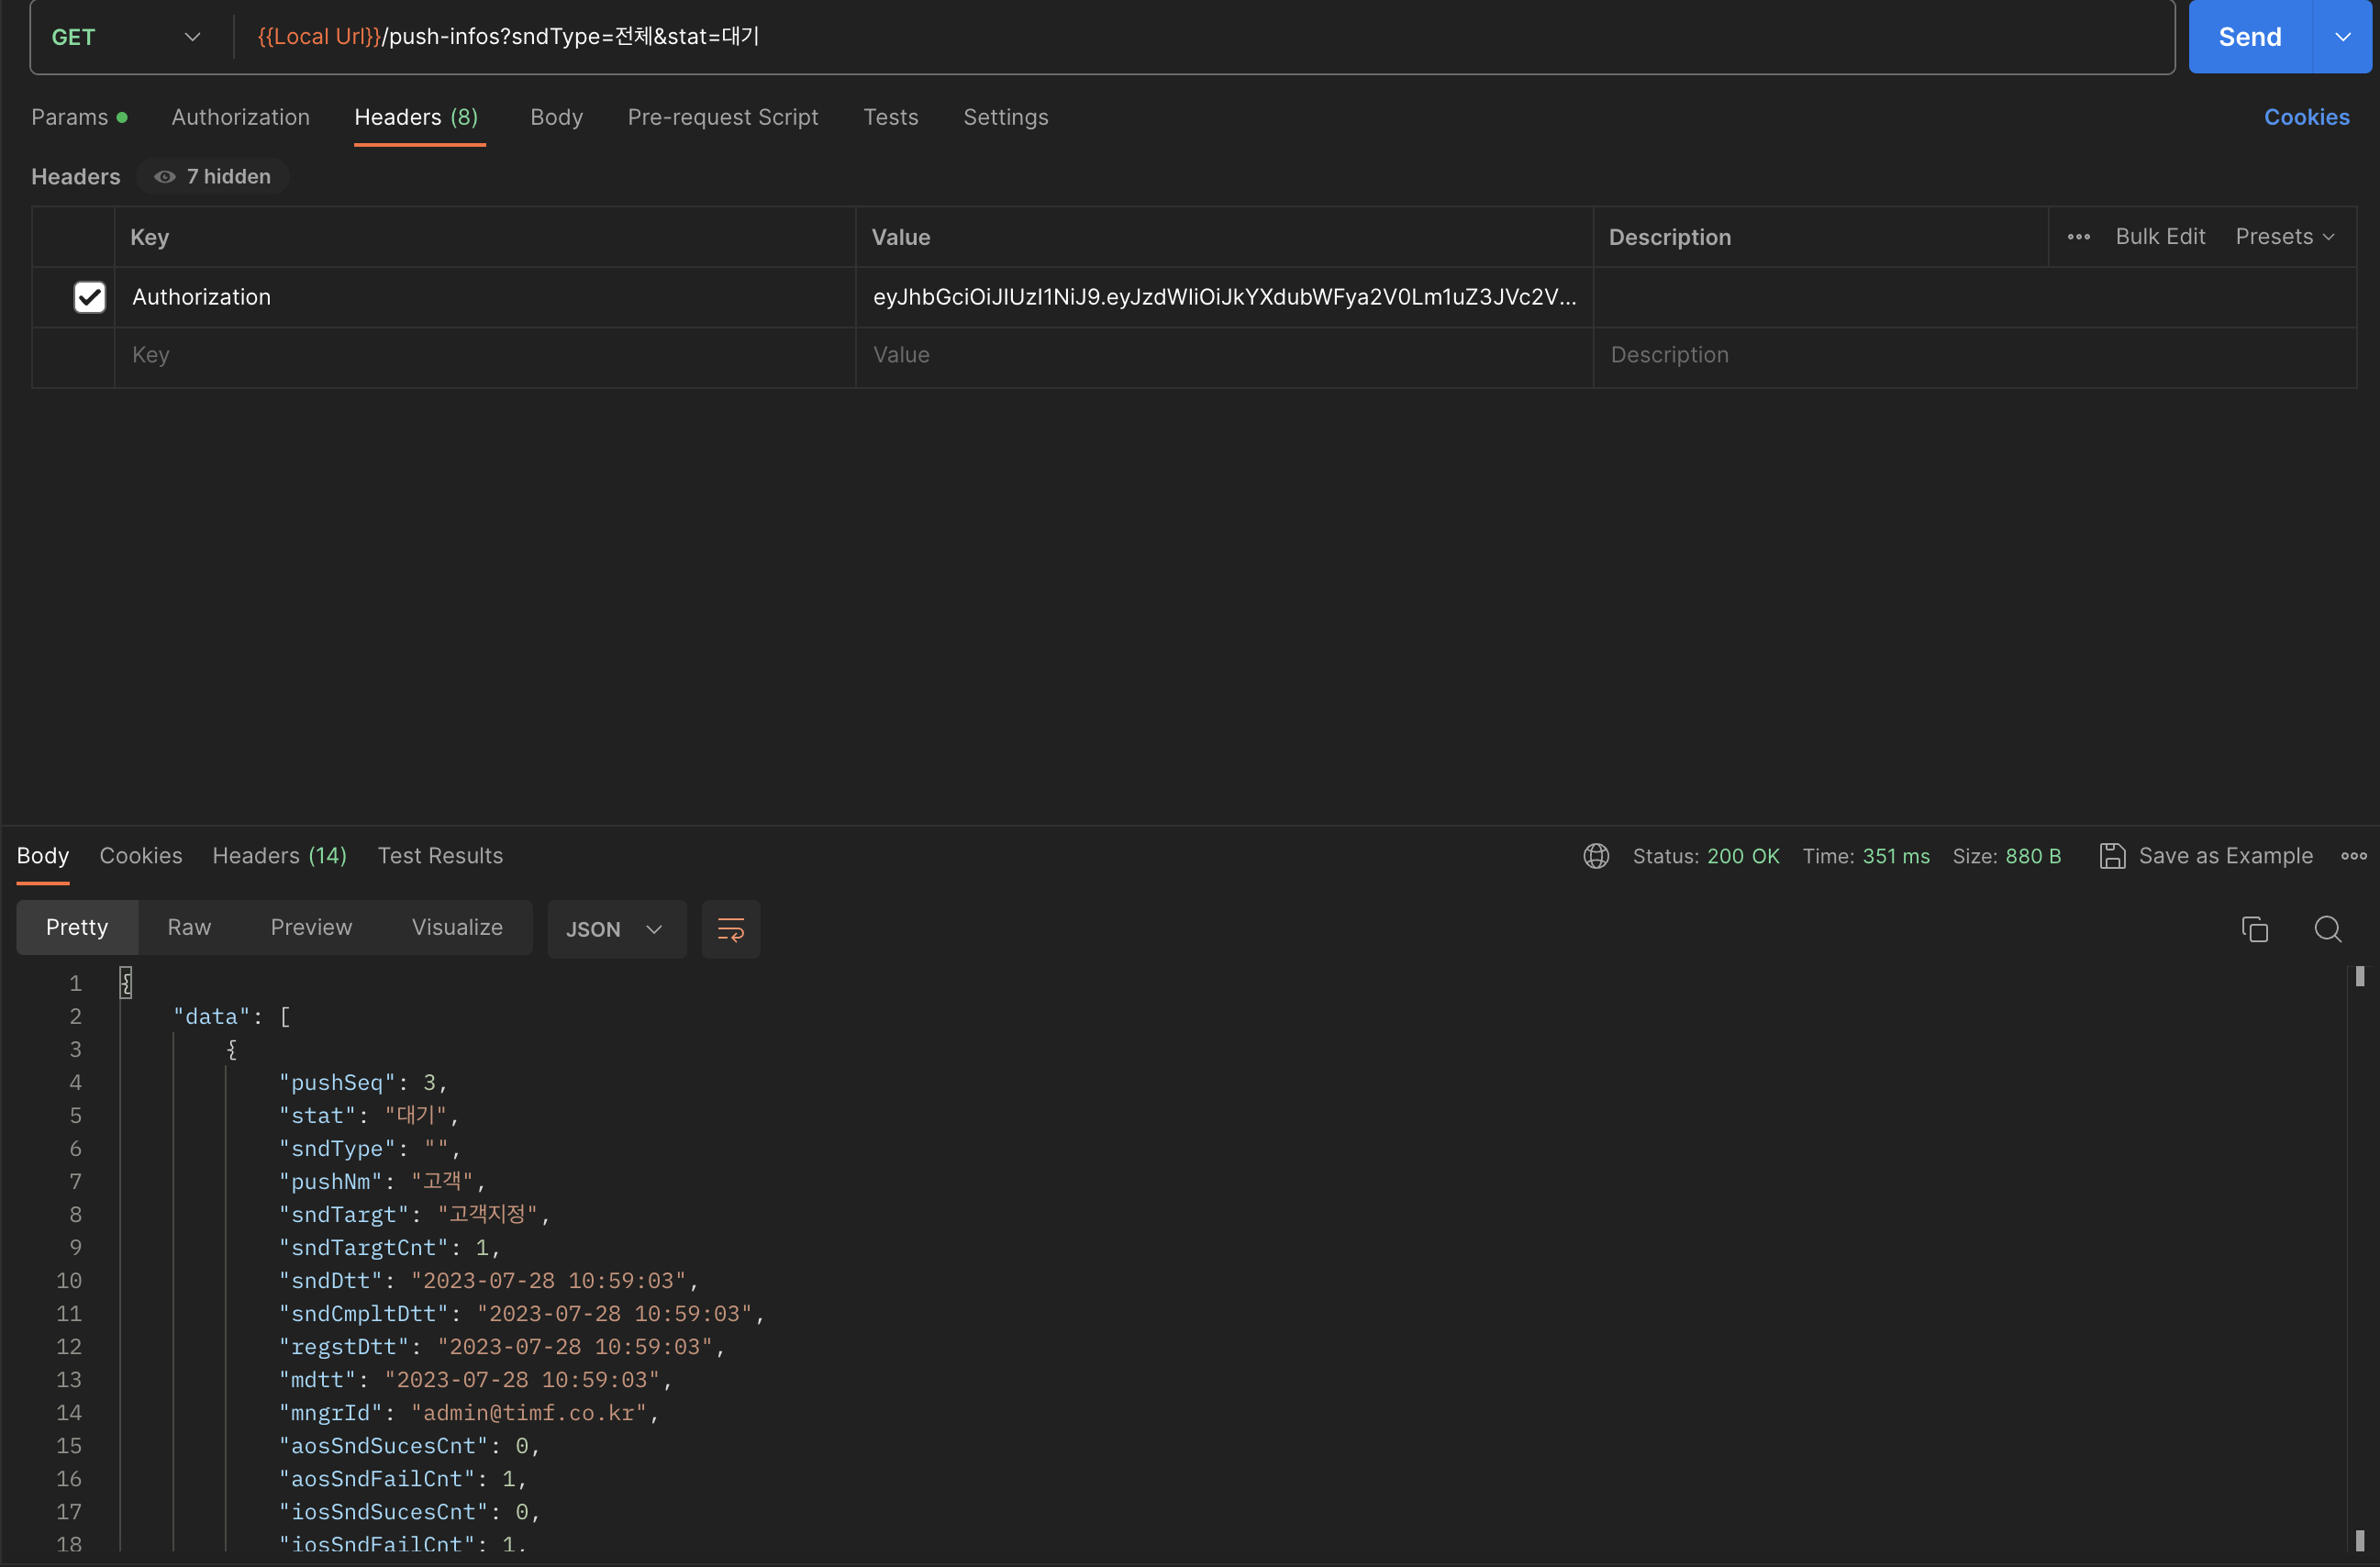Screen dimensions: 2380x1567
Task: Switch to the Pre-request Script tab
Action: [722, 117]
